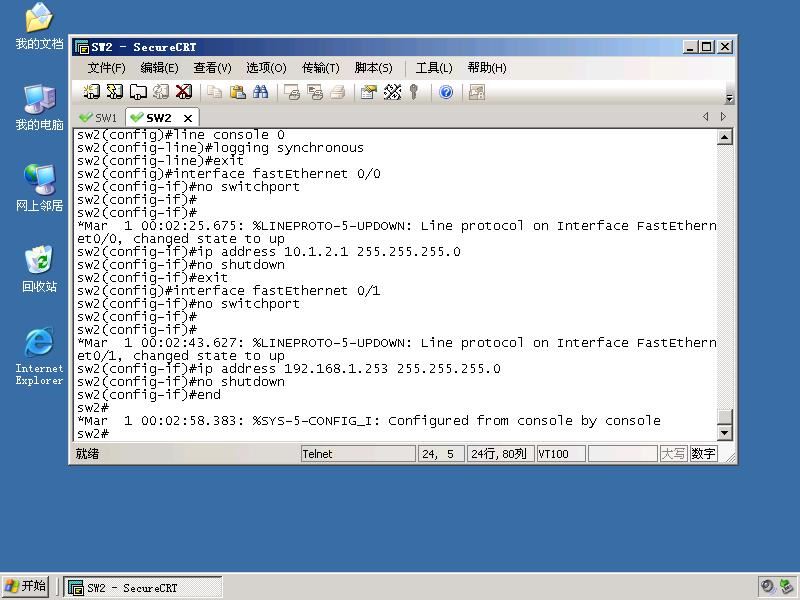Viewport: 800px width, 600px height.
Task: Close the SW2 tab with its X
Action: [188, 118]
